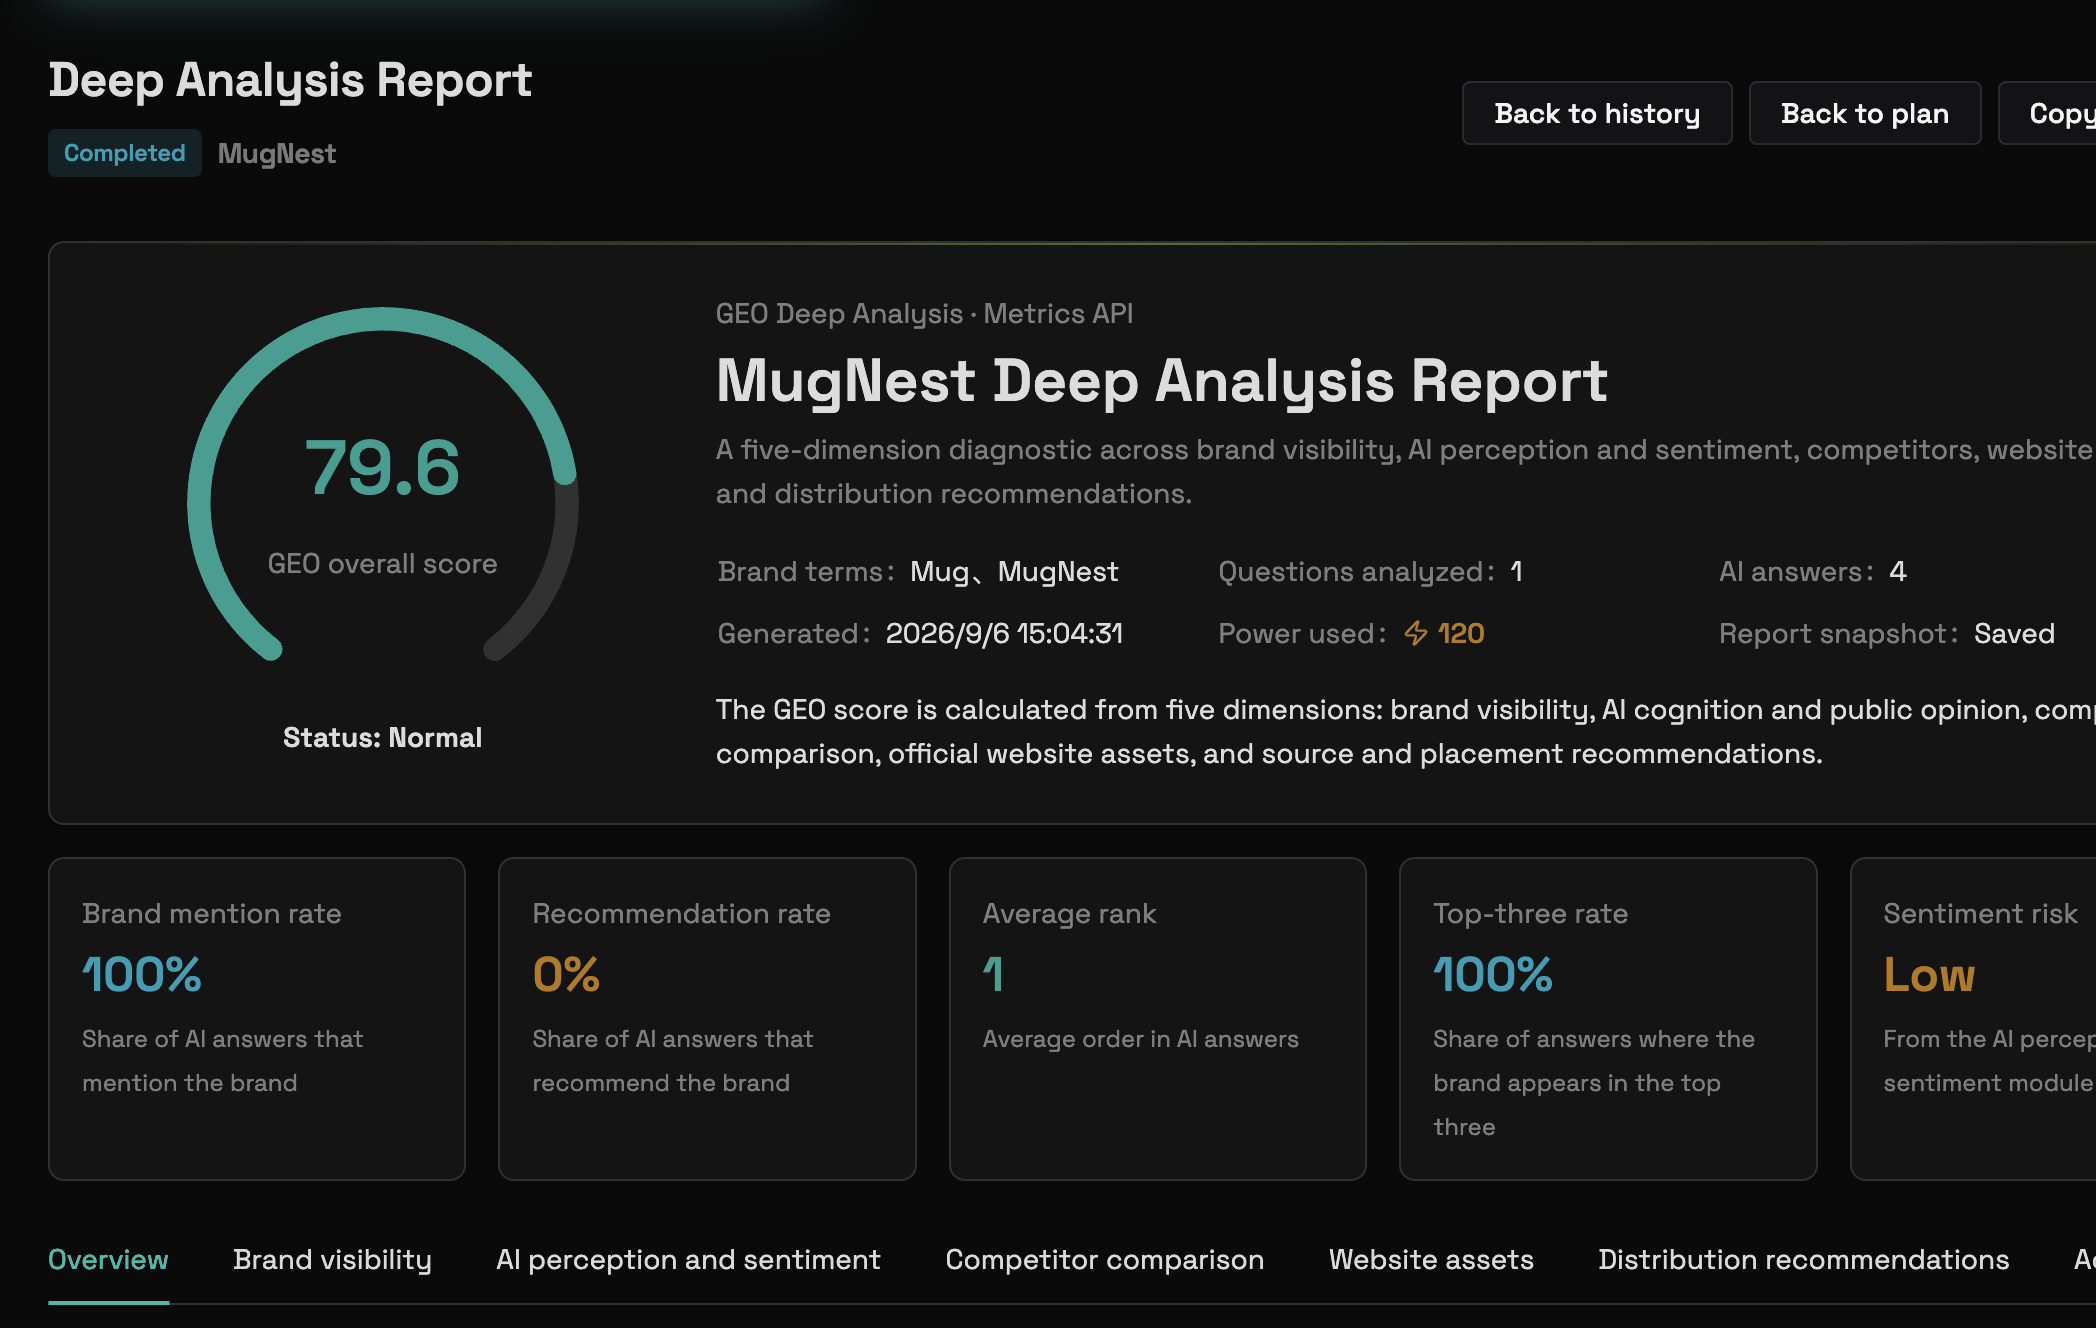Click the Top-three rate card
This screenshot has width=2096, height=1328.
point(1608,1018)
